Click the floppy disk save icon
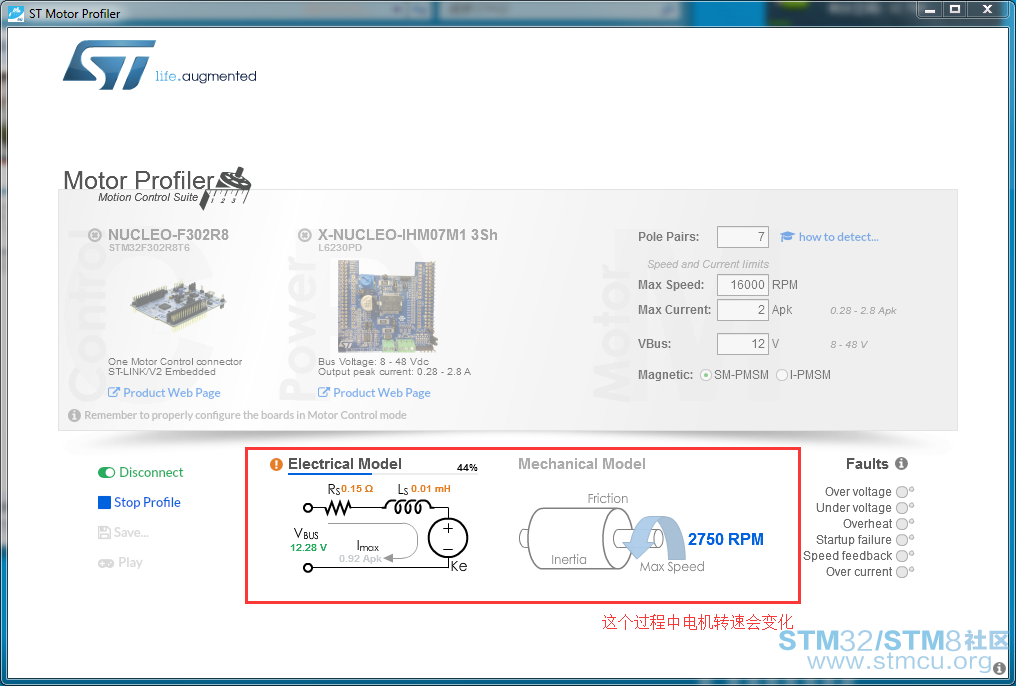 (104, 532)
